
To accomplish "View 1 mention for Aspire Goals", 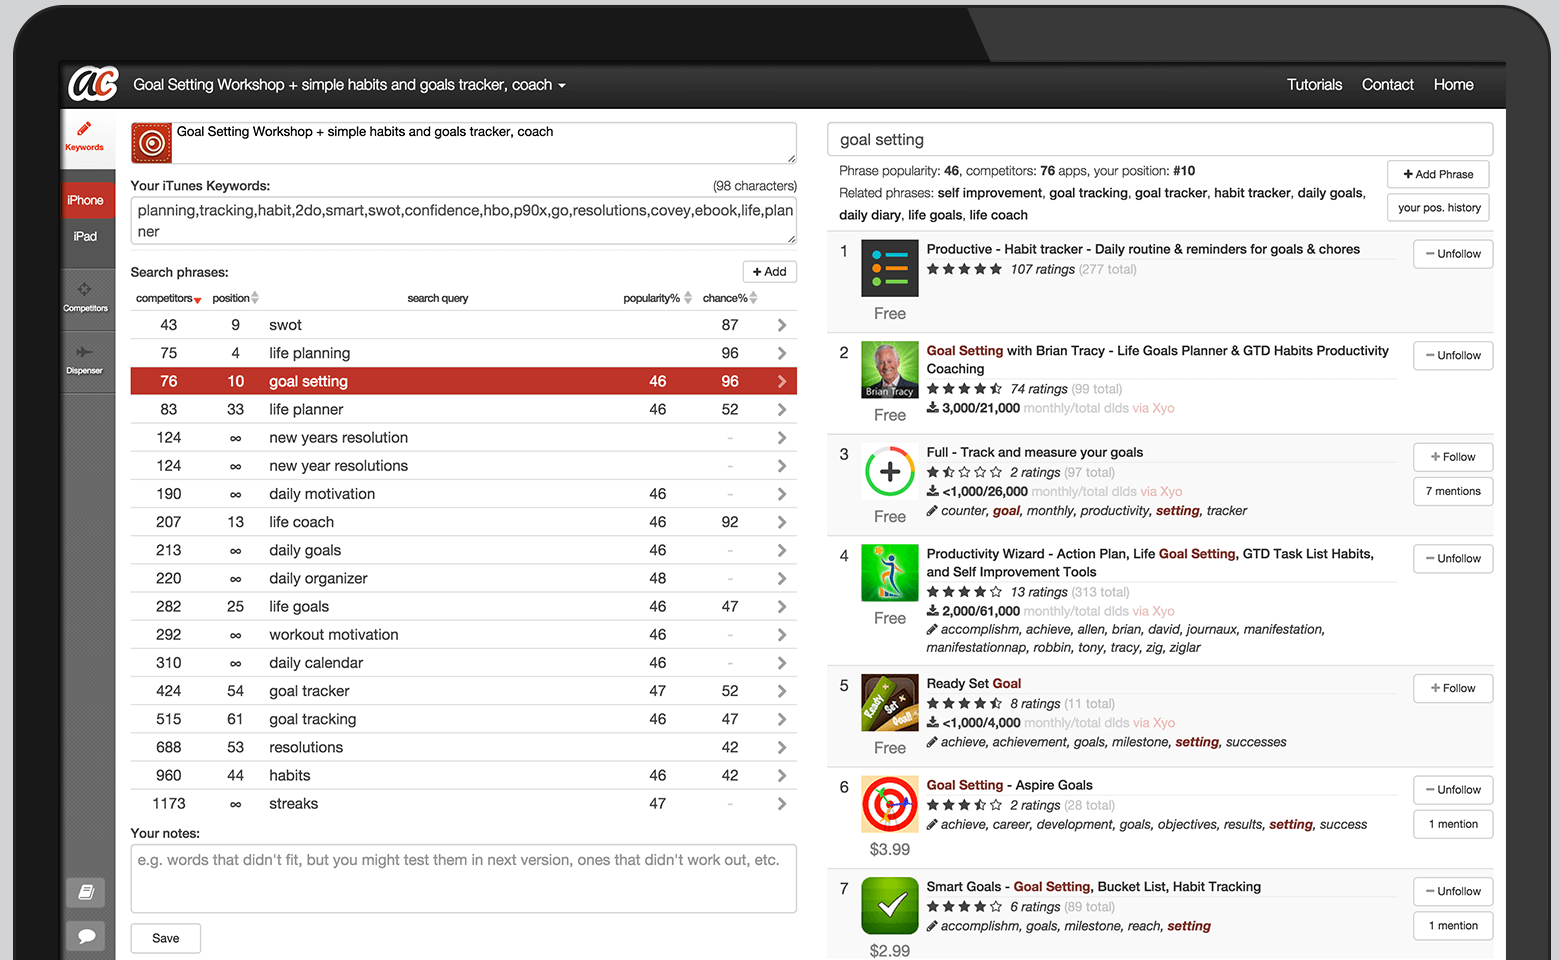I will 1453,824.
